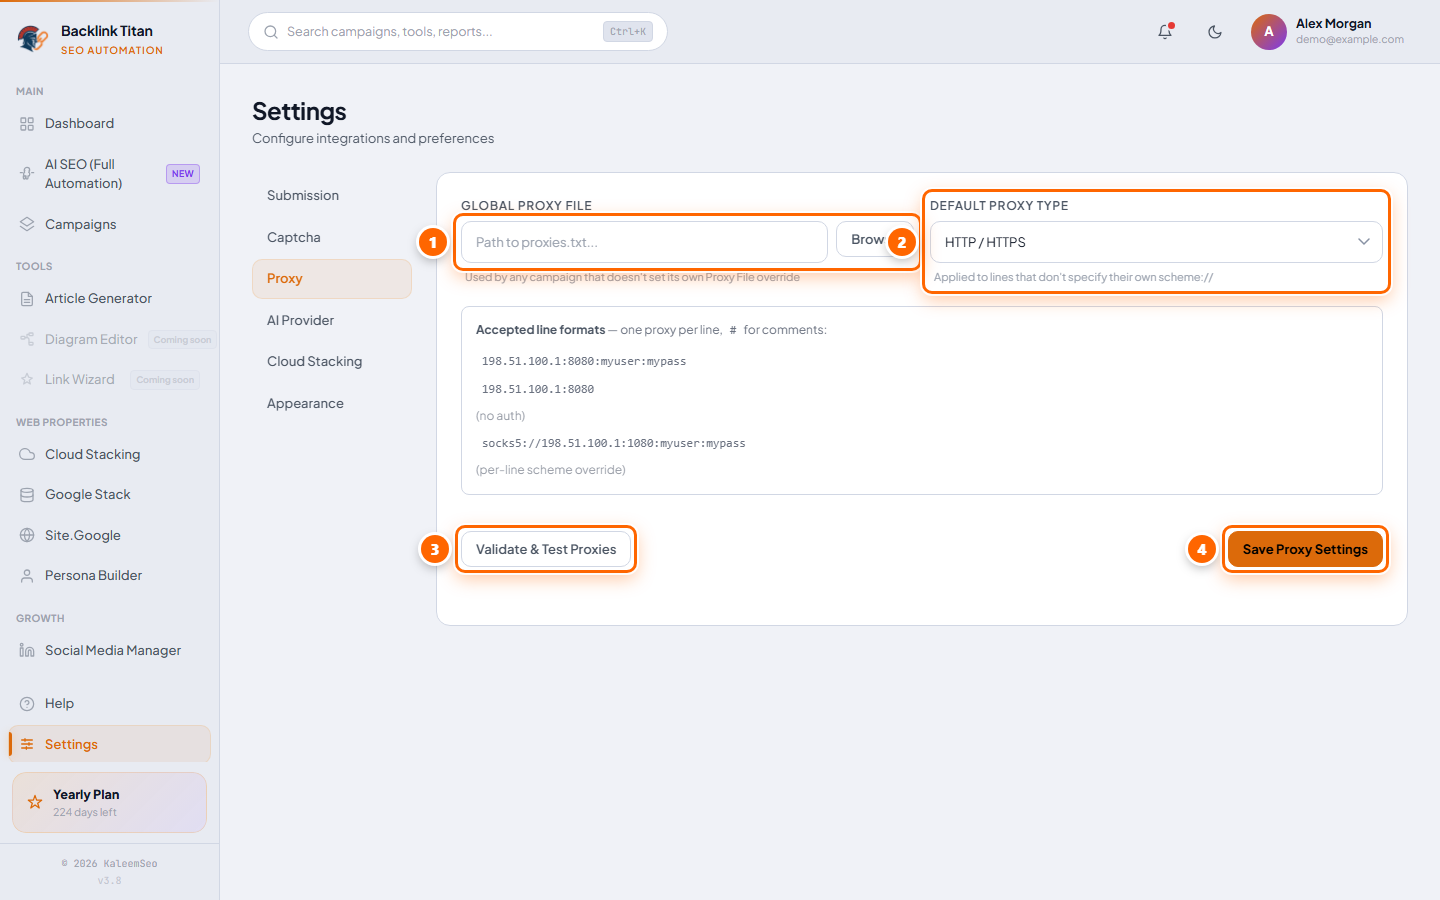Click the Social Media Manager icon
Image resolution: width=1440 pixels, height=900 pixels.
point(27,651)
